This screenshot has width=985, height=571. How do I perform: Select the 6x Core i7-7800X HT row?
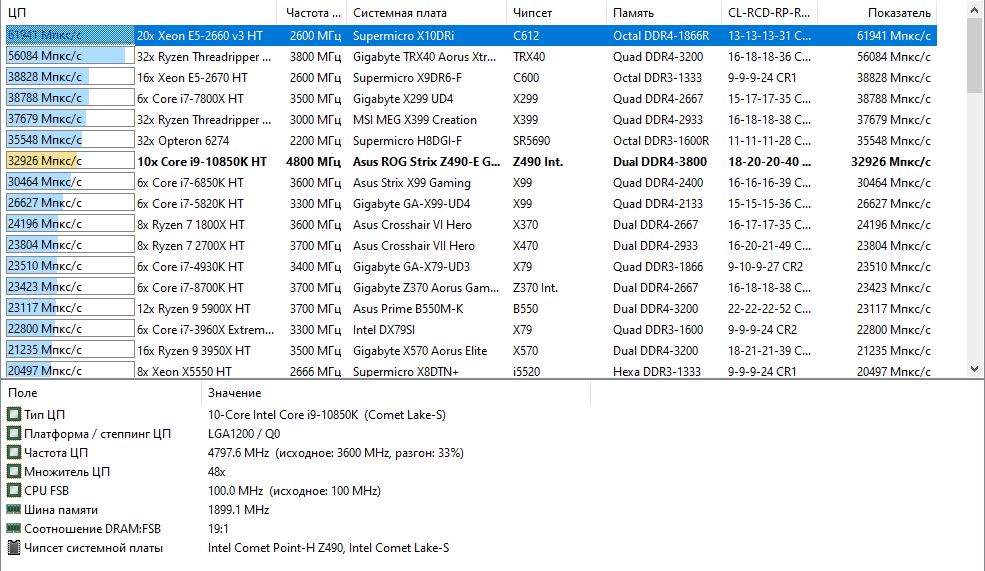[471, 99]
